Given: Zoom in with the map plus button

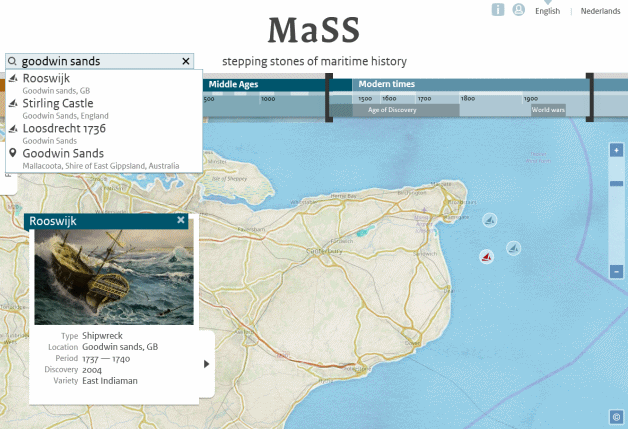Looking at the screenshot, I should point(616,150).
